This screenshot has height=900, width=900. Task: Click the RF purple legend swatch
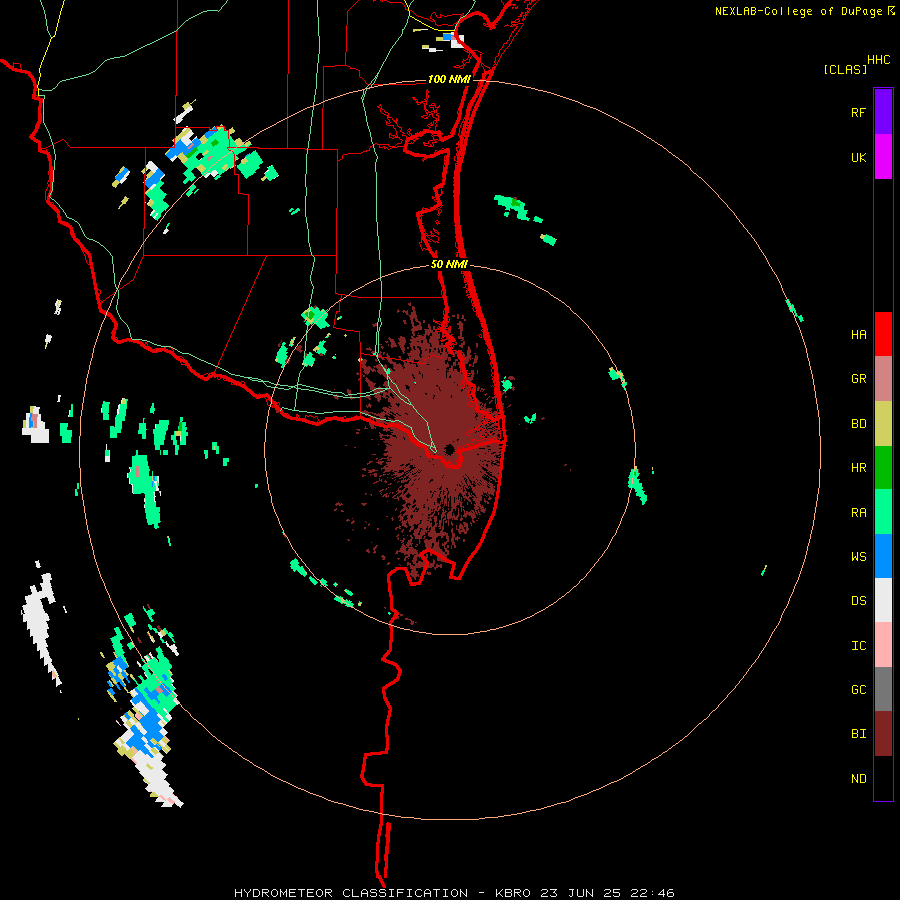pyautogui.click(x=883, y=112)
